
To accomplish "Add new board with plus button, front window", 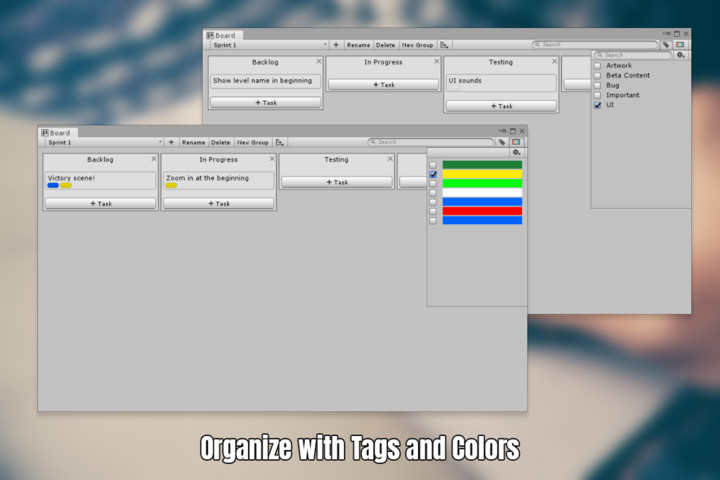I will (x=171, y=142).
